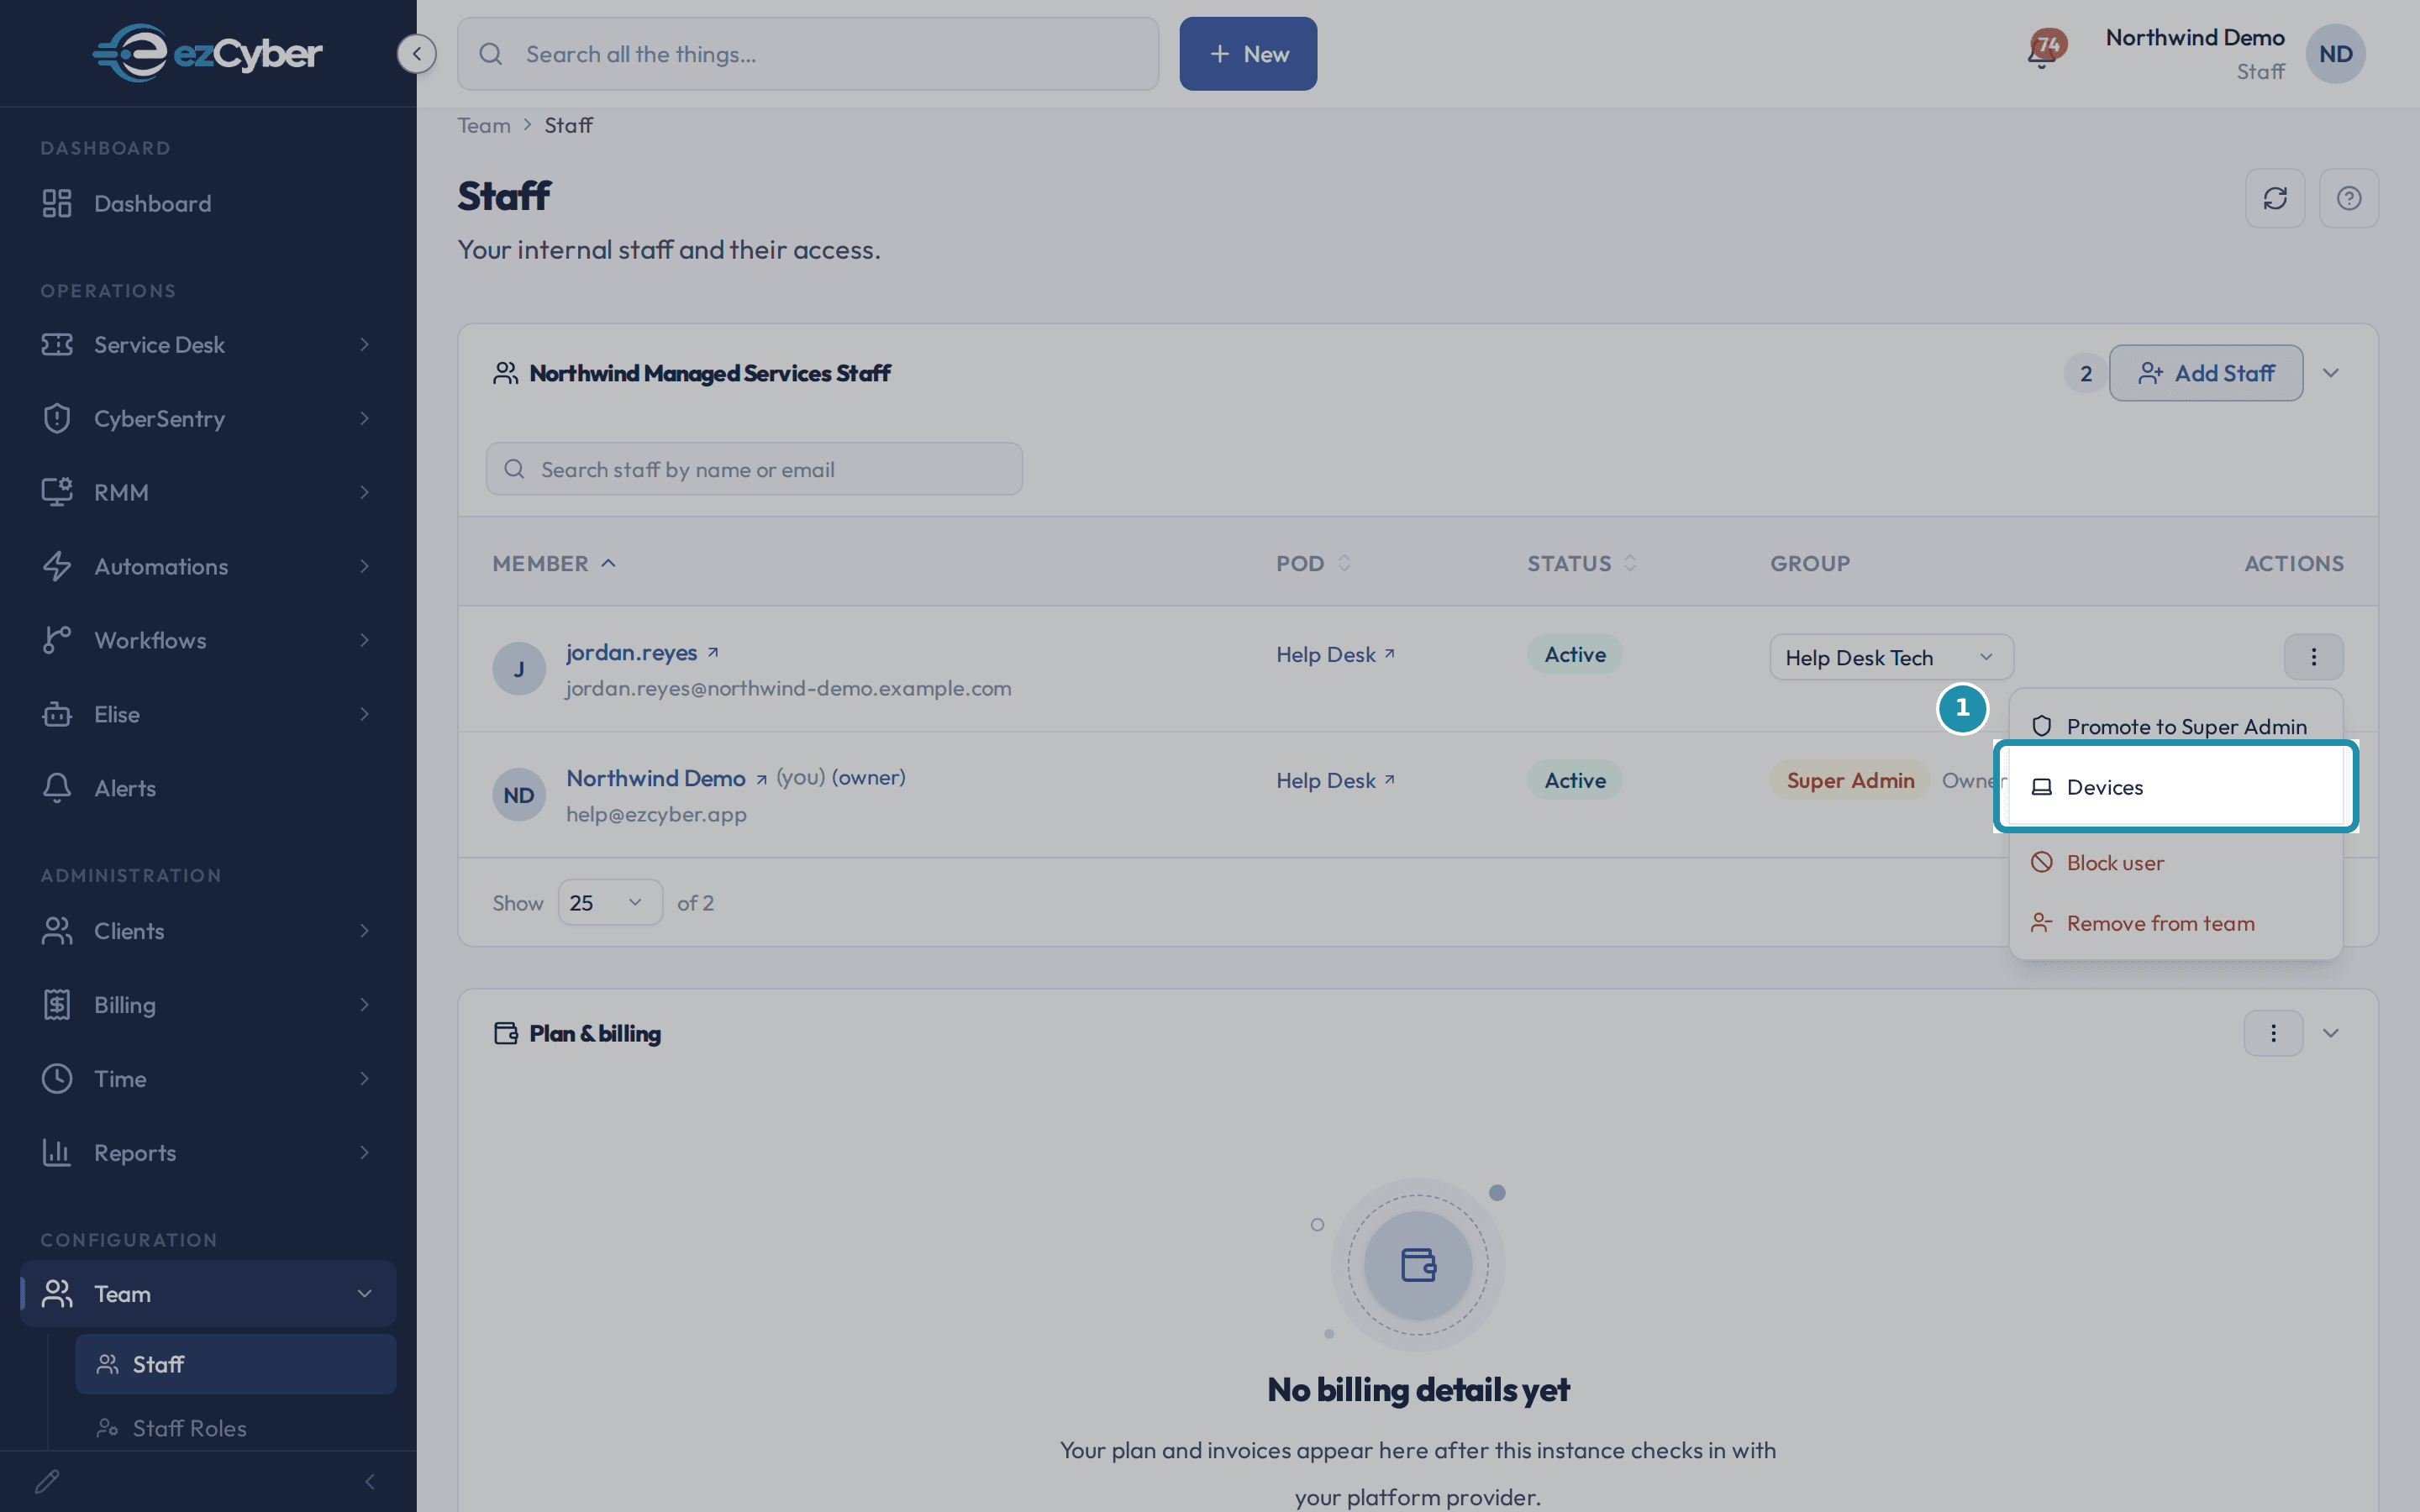
Task: Collapse Northwind Managed Services Staff panel
Action: (2331, 373)
